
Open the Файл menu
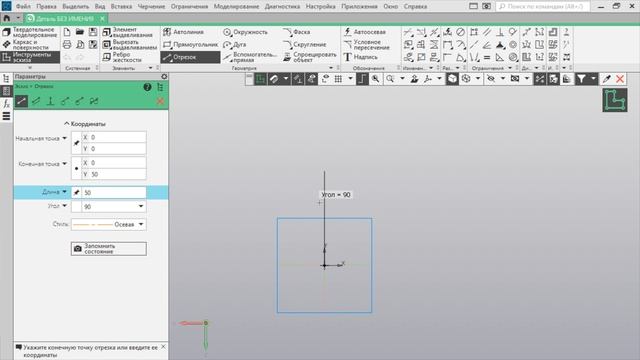(x=23, y=7)
